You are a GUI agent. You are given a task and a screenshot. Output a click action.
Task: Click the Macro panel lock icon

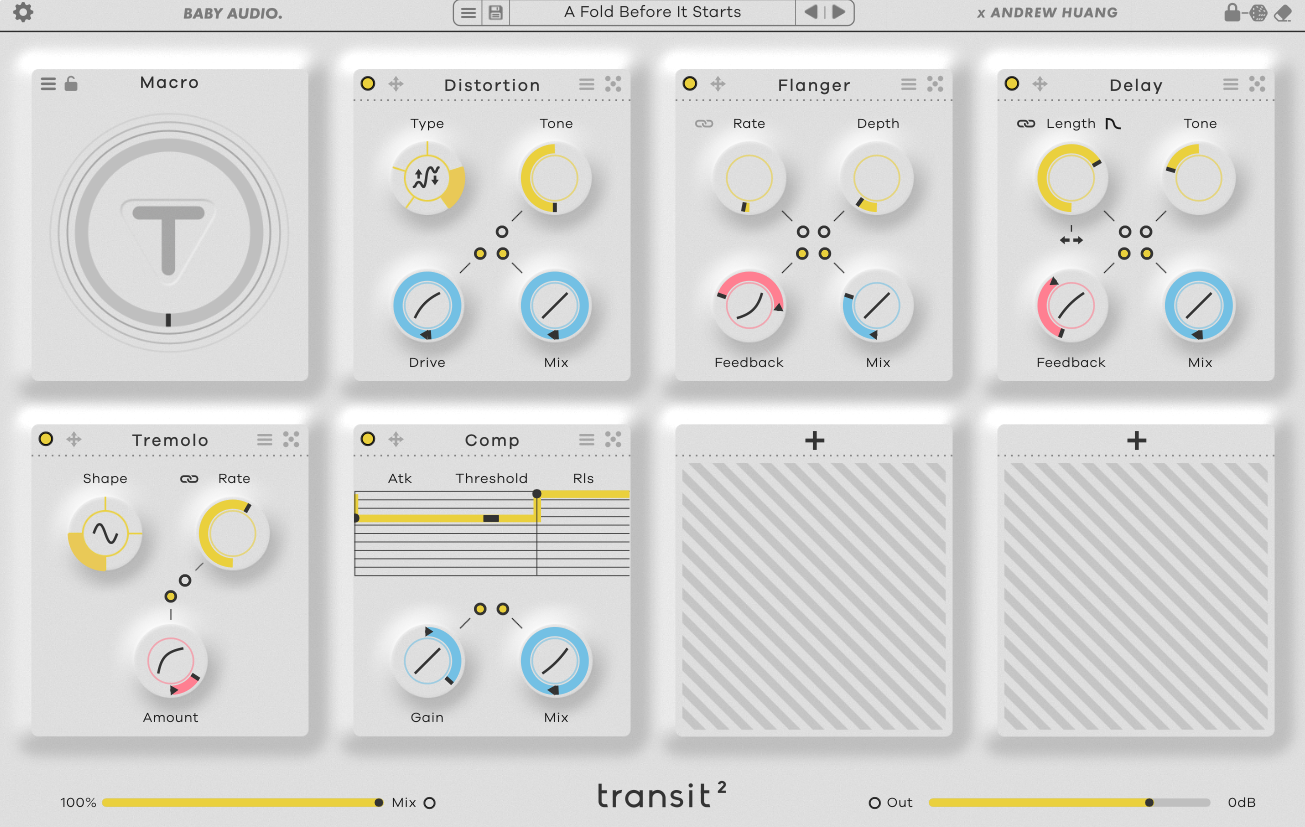coord(71,84)
